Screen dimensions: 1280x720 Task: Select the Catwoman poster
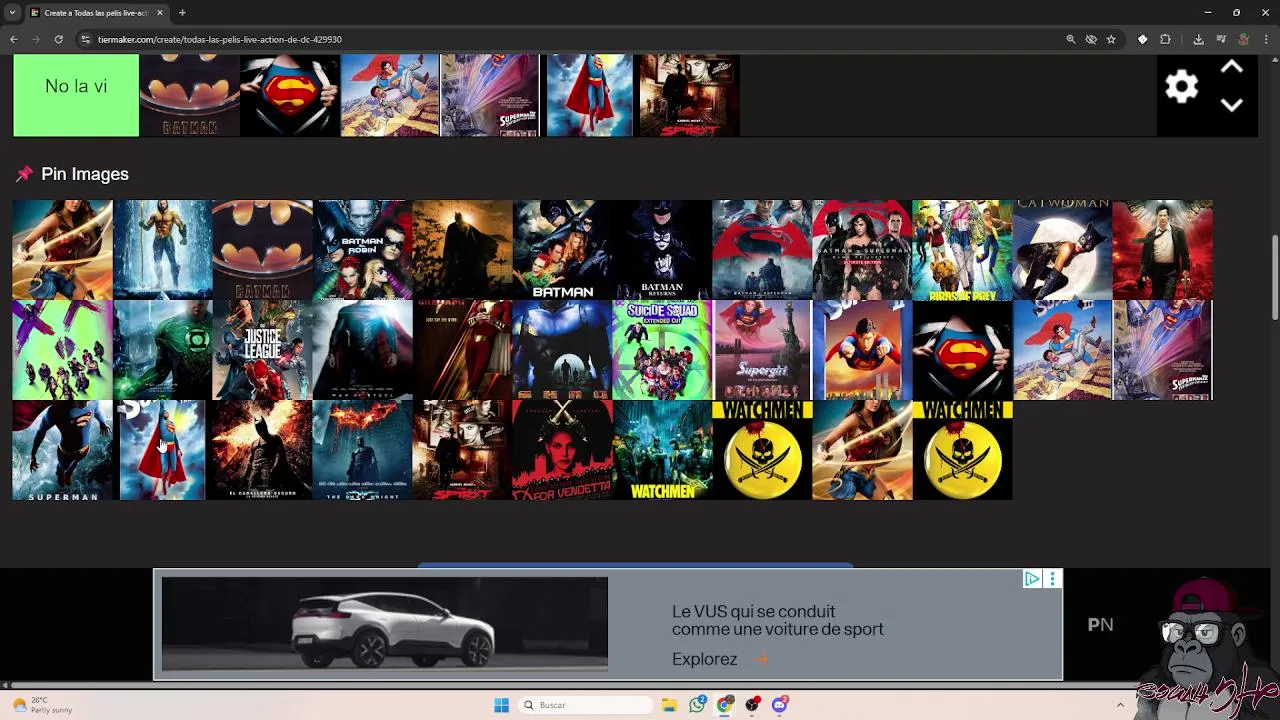pyautogui.click(x=1062, y=250)
